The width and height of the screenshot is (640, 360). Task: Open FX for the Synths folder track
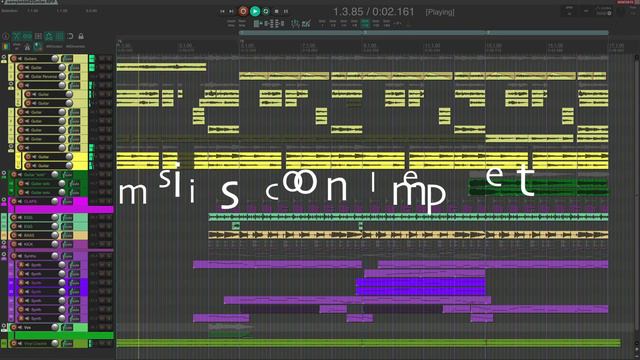[67, 256]
